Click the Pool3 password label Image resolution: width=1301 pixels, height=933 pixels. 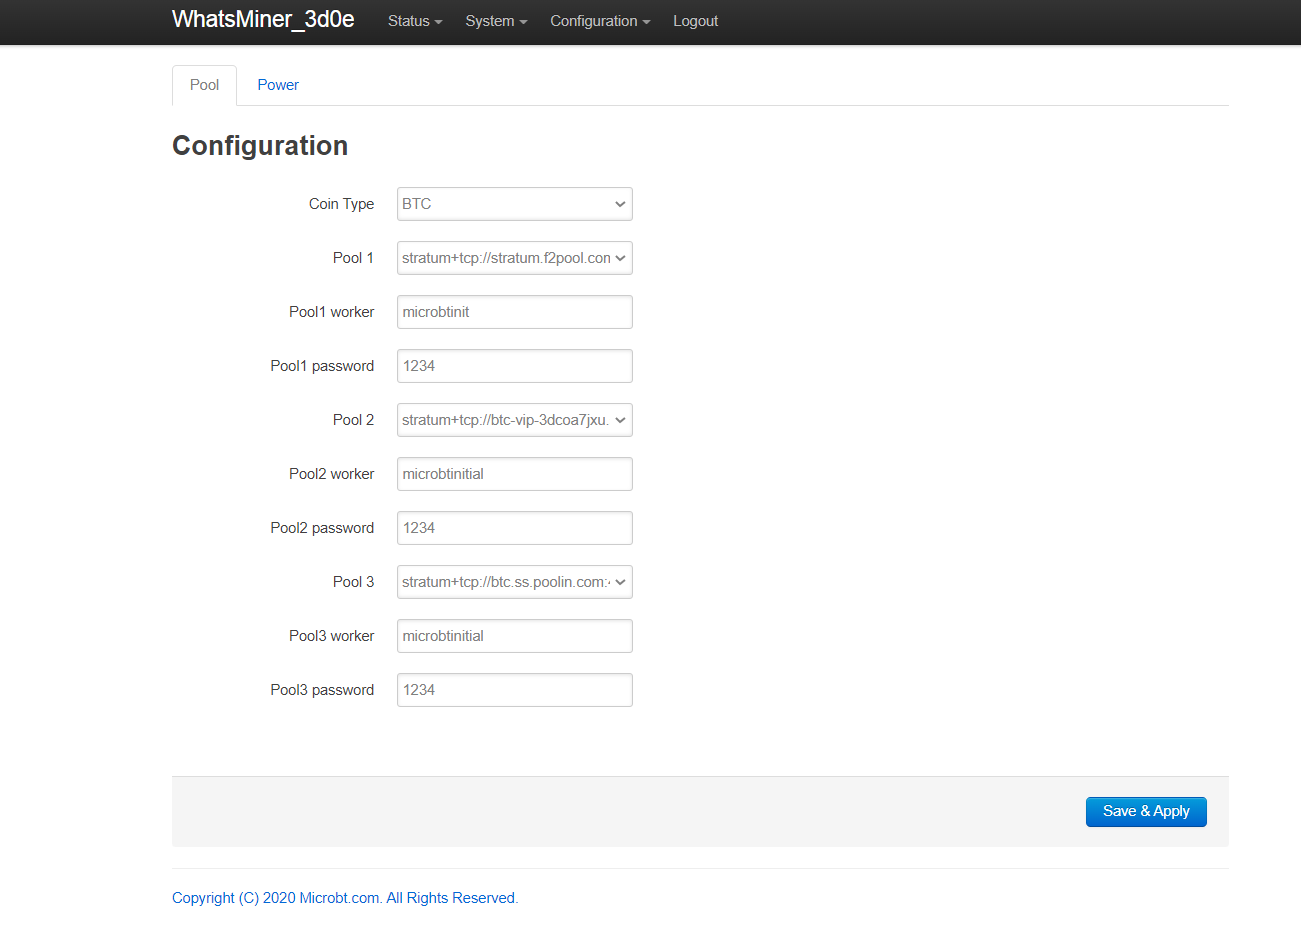tap(322, 690)
